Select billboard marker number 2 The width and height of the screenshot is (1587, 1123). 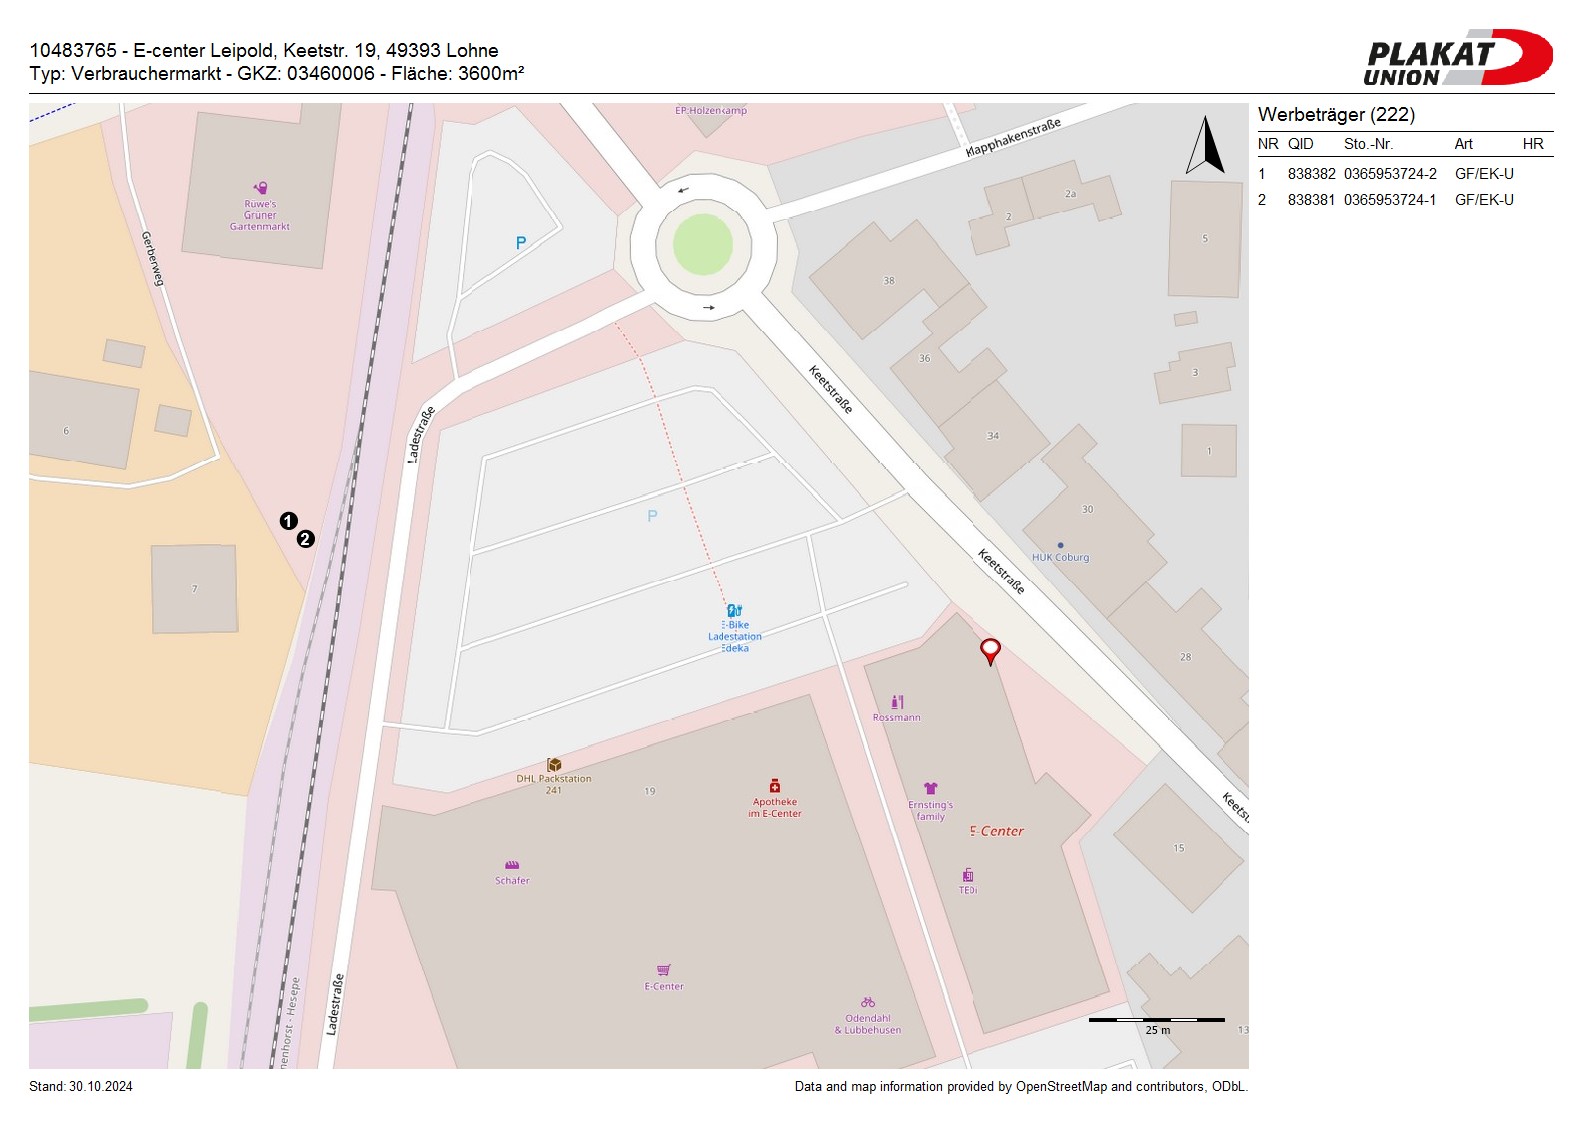click(x=306, y=539)
